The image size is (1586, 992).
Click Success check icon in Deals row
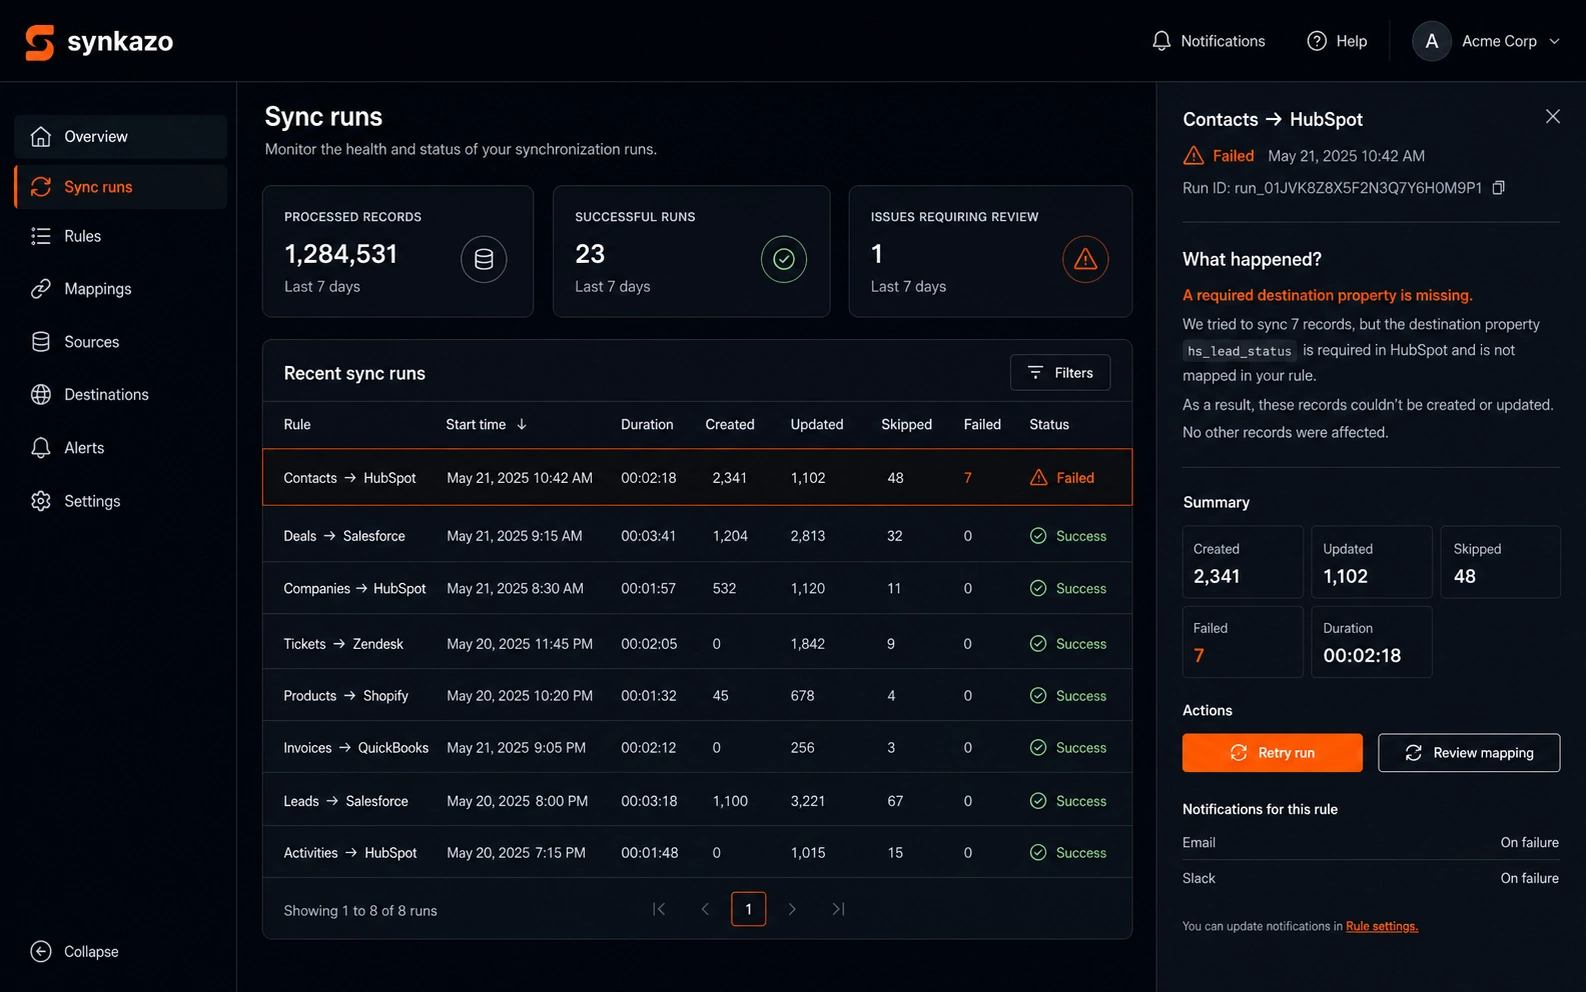pos(1038,536)
